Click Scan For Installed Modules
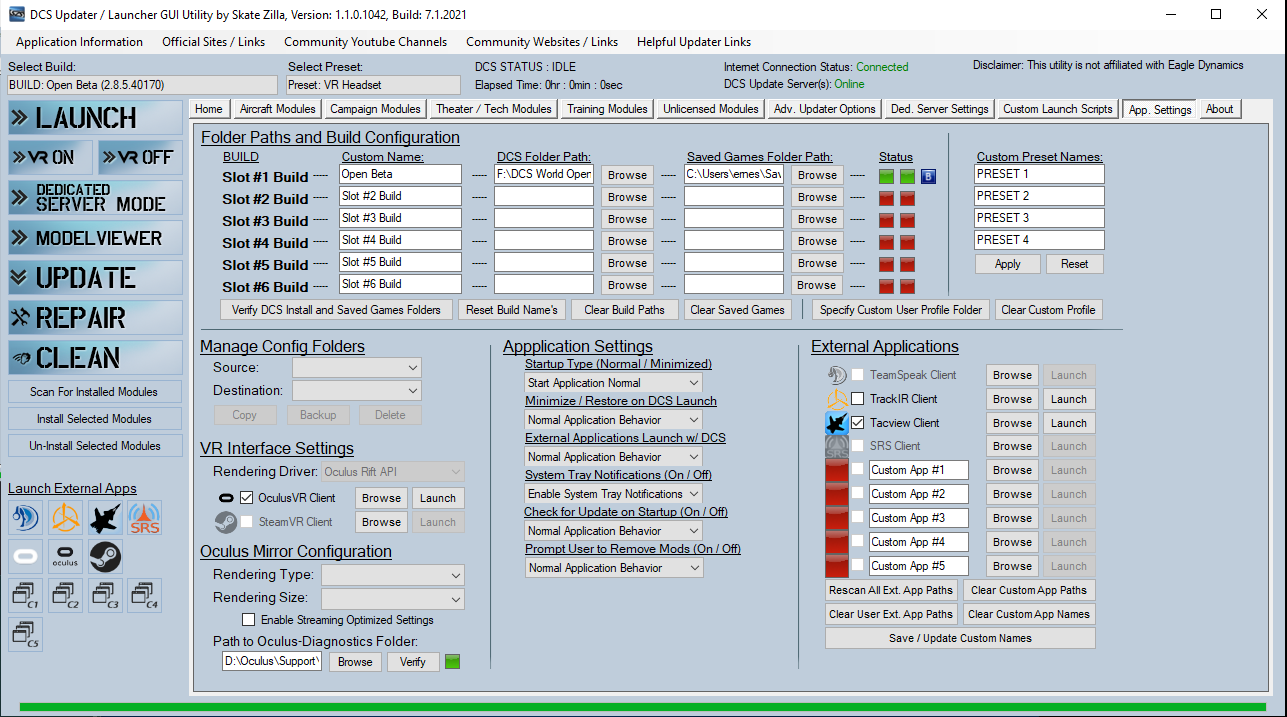Screen dimensions: 1287x717 [x=95, y=392]
